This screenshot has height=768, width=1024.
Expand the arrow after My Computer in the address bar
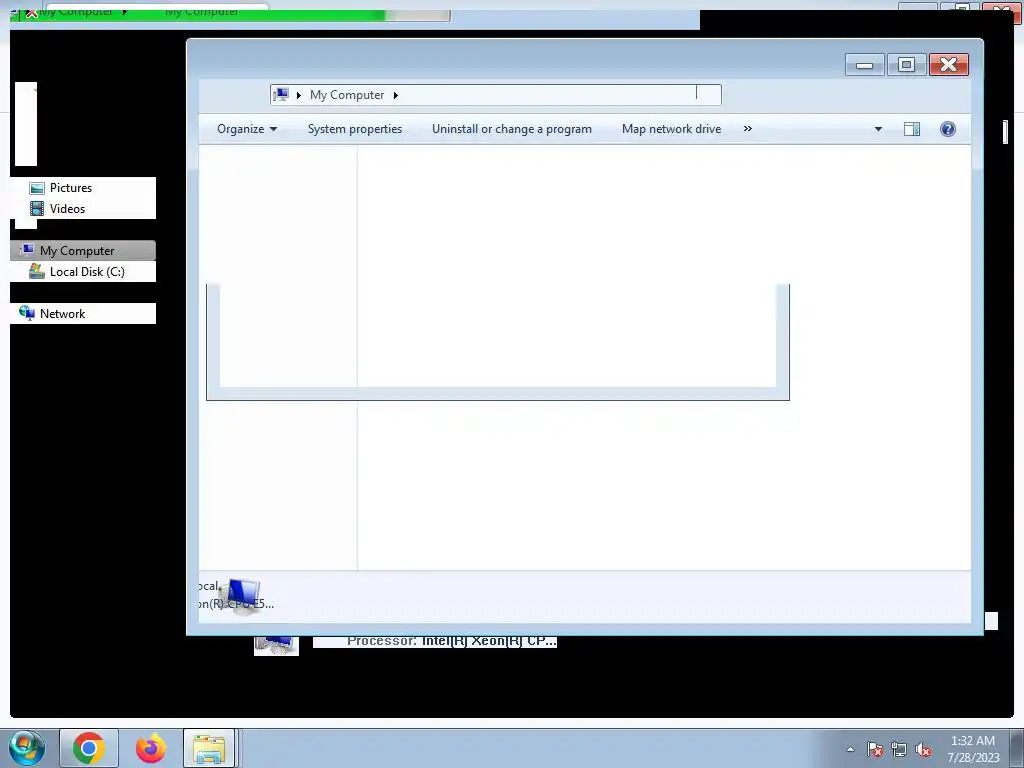396,95
